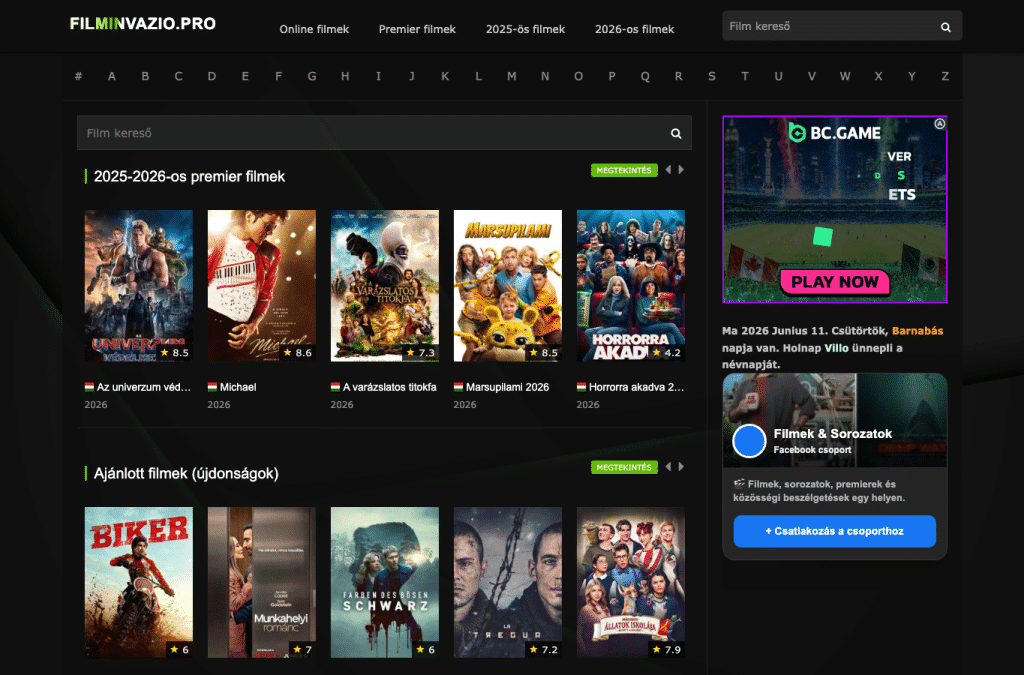The height and width of the screenshot is (675, 1024).
Task: Open the Marsupilami movie poster
Action: [x=507, y=286]
